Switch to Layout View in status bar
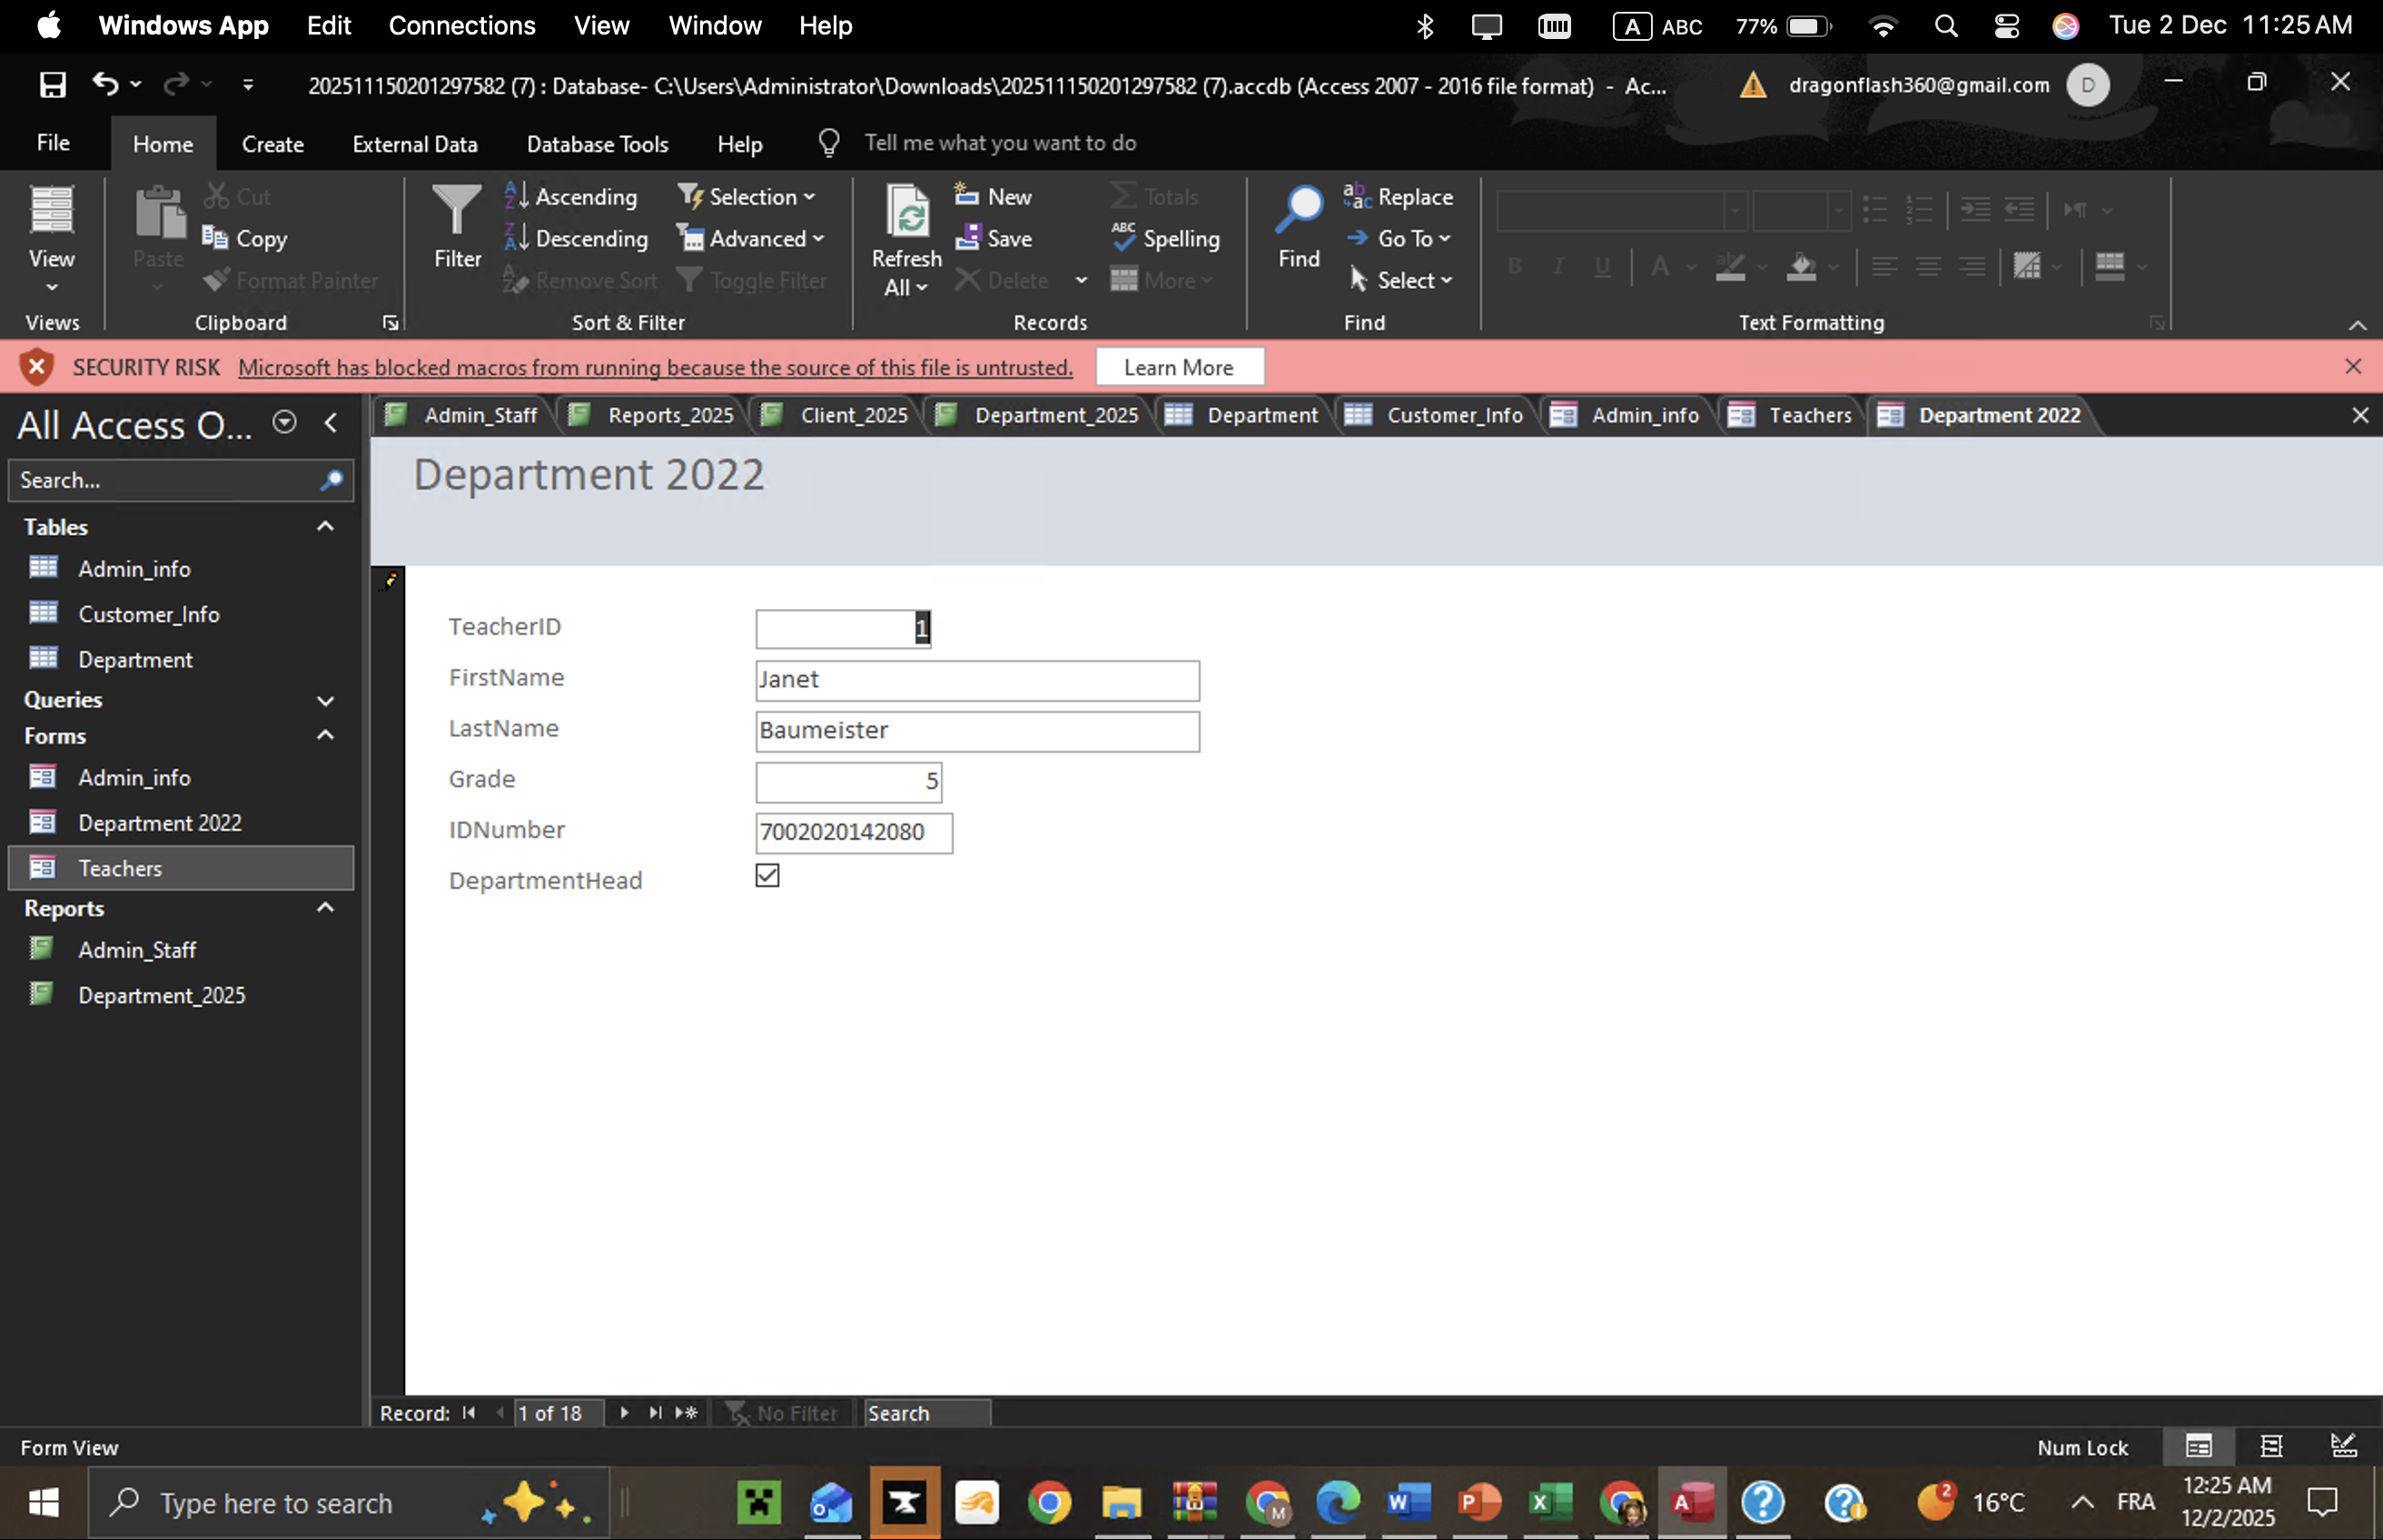The height and width of the screenshot is (1540, 2383). tap(2271, 1446)
